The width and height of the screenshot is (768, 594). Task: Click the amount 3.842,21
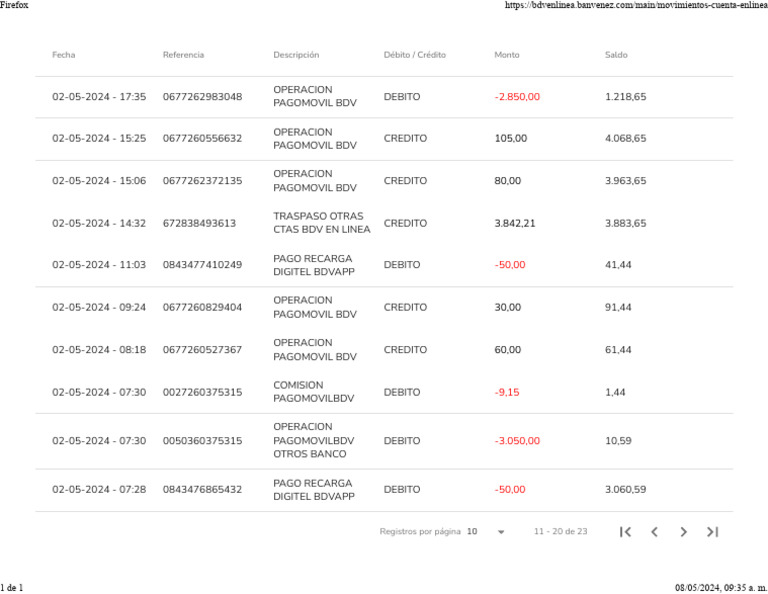point(515,223)
